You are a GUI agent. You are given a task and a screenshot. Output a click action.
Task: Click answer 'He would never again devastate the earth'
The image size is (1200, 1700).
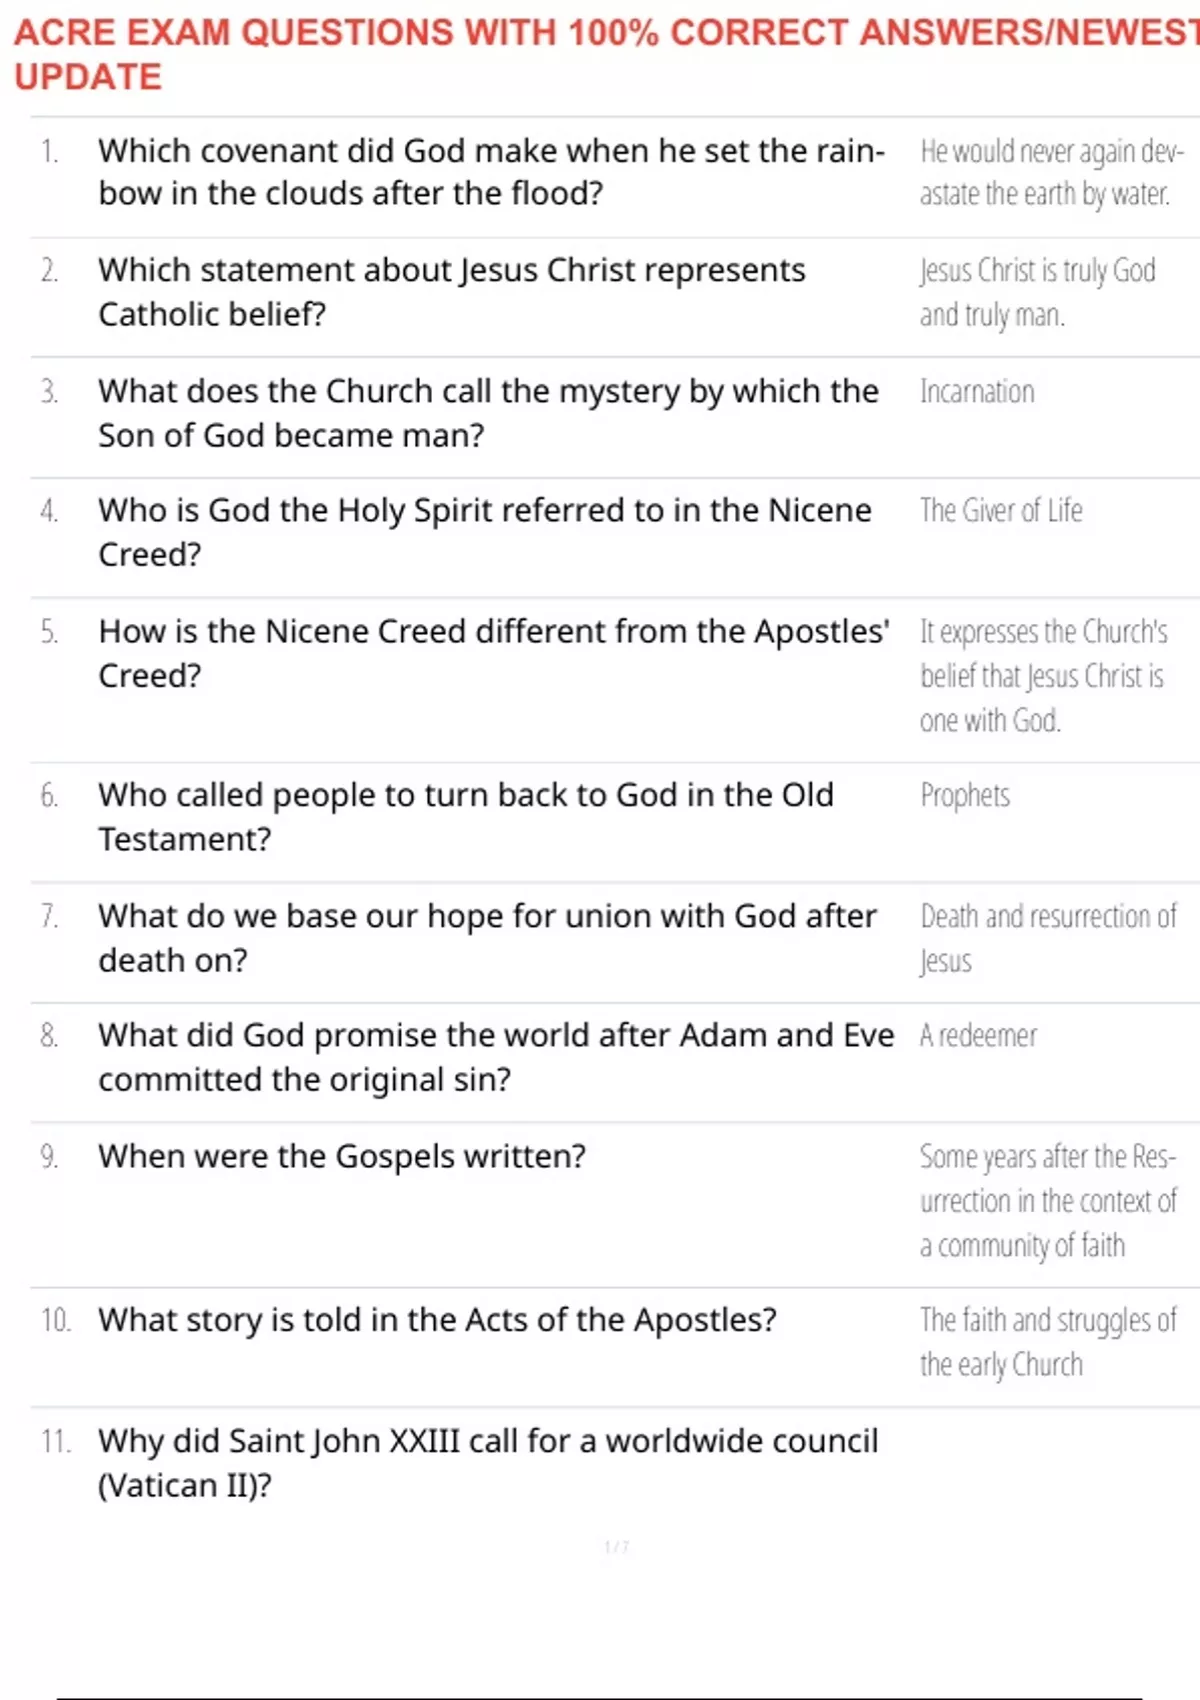[1052, 172]
